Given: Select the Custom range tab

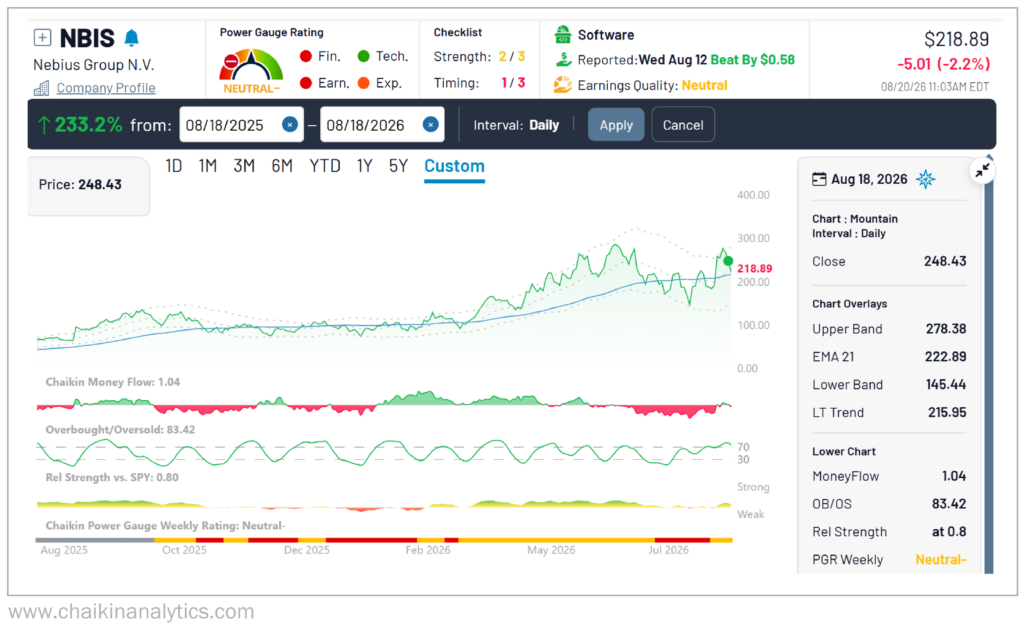Looking at the screenshot, I should (455, 166).
